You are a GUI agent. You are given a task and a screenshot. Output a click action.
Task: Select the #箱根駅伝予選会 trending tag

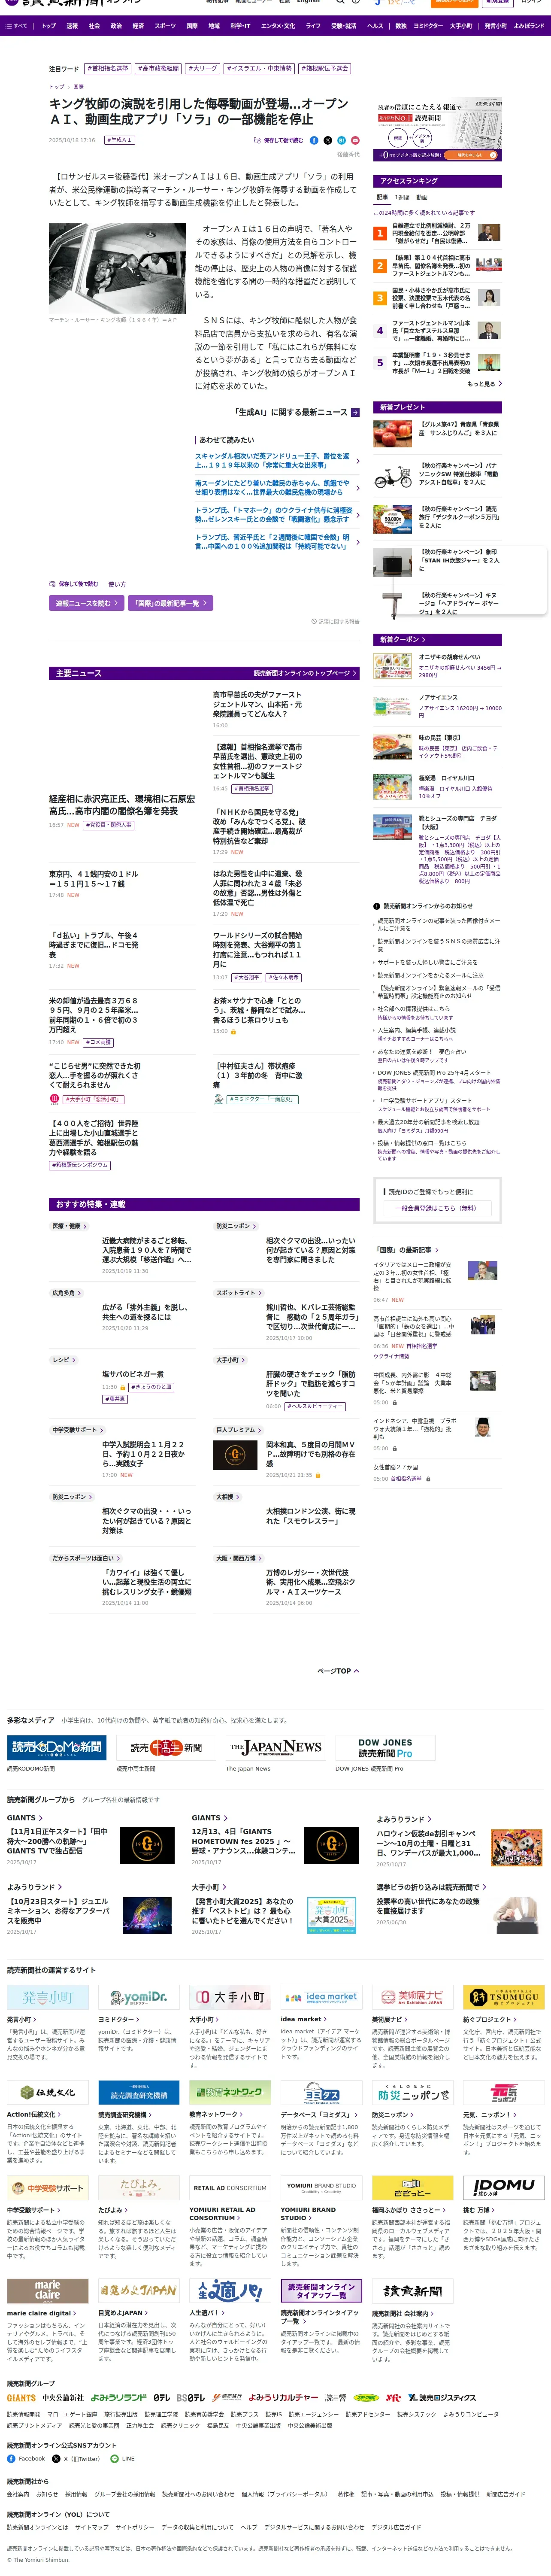(x=325, y=69)
